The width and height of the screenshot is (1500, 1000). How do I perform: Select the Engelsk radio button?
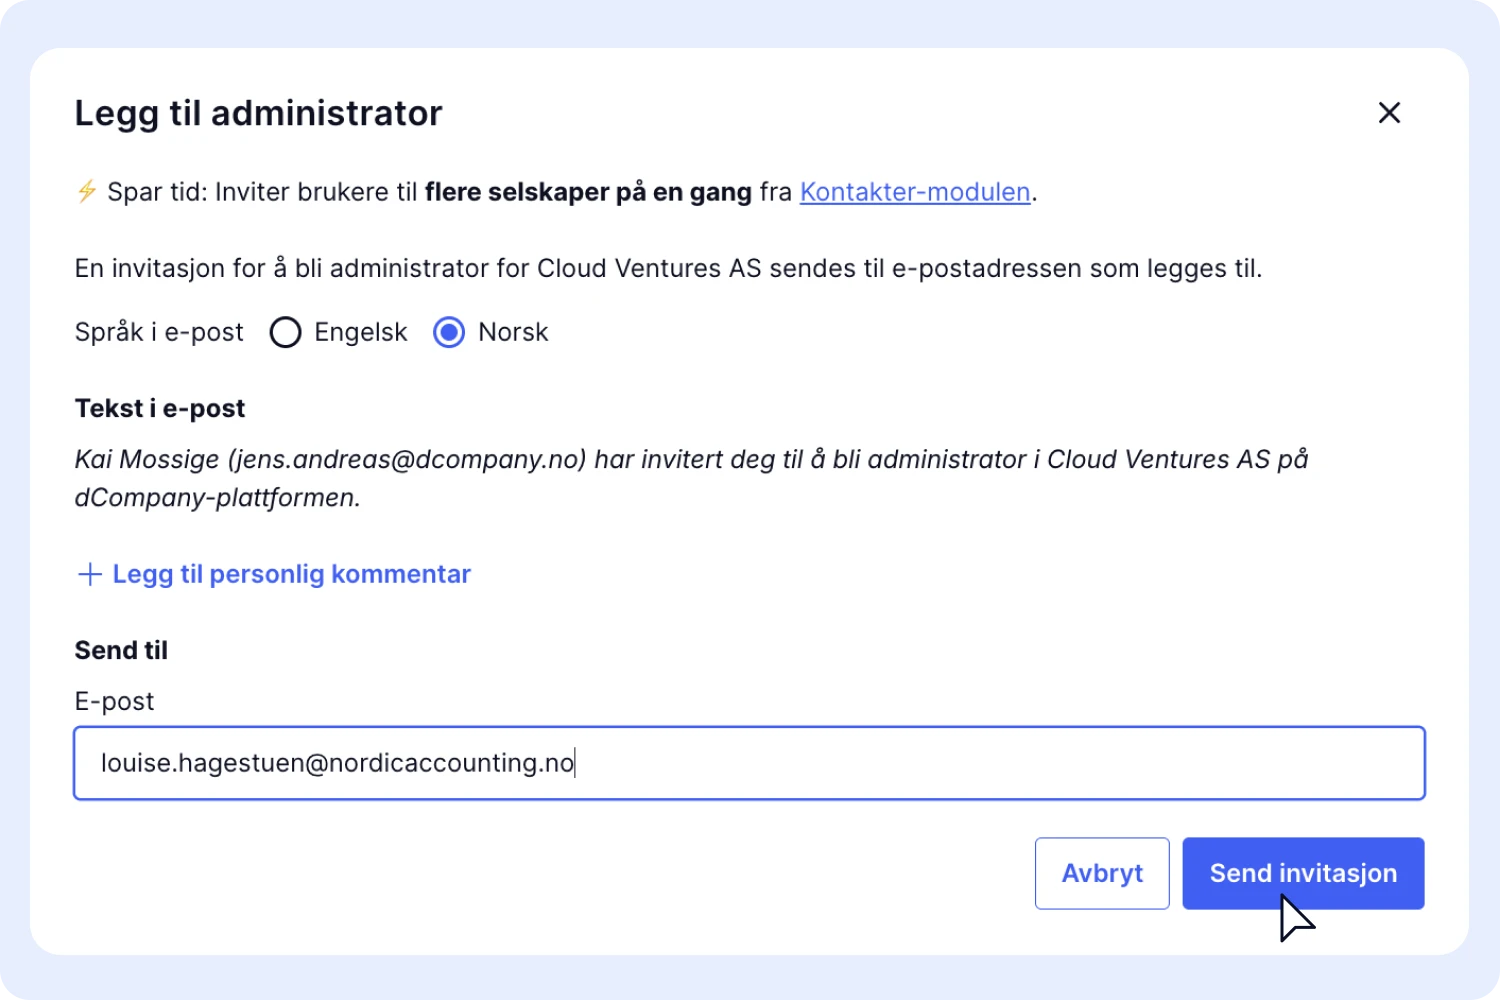(286, 332)
